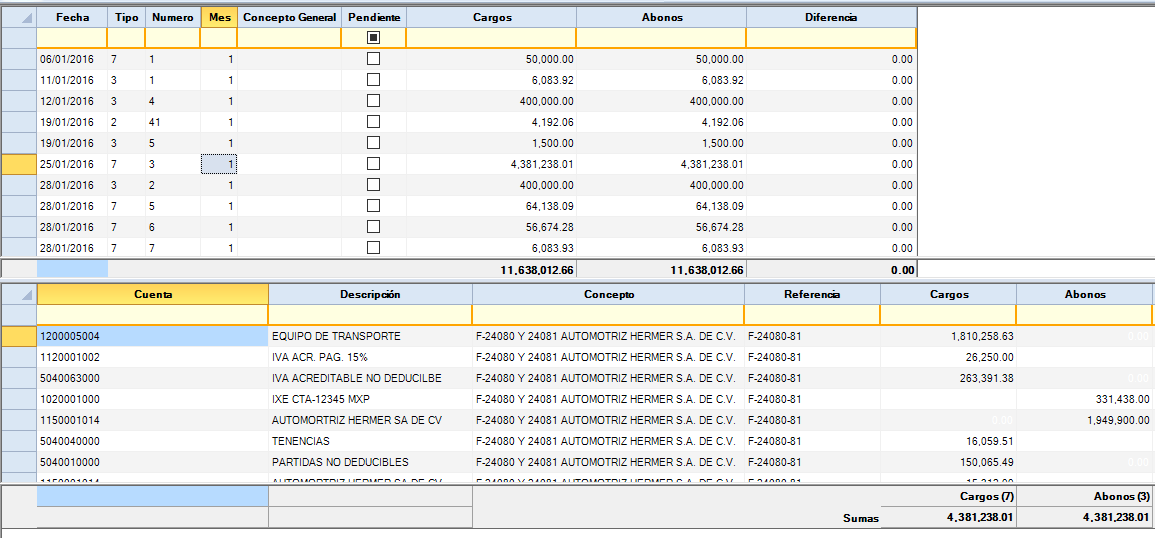Toggle the Pendiente filter checkbox in the filter row
The image size is (1155, 538).
pyautogui.click(x=373, y=38)
